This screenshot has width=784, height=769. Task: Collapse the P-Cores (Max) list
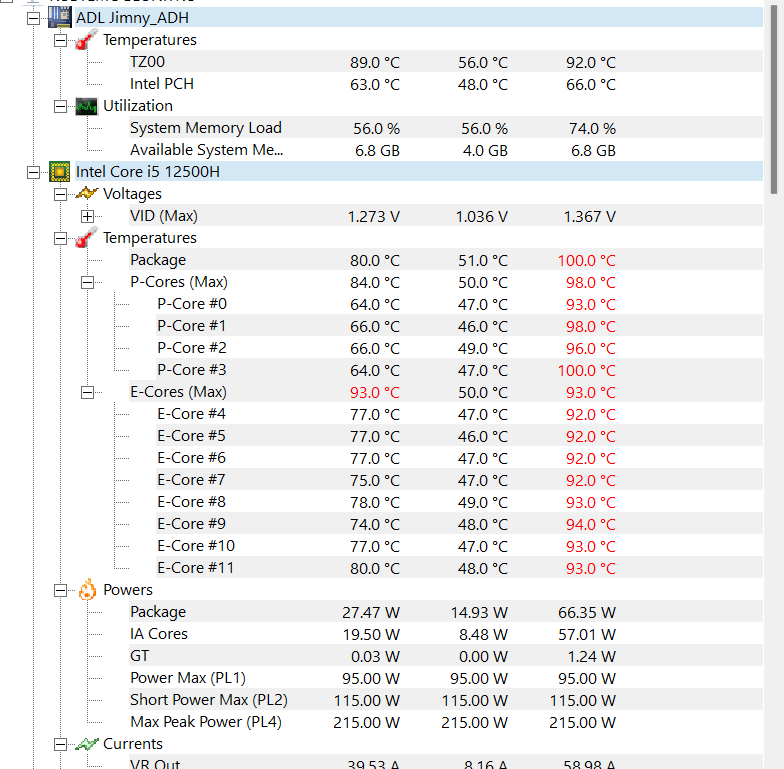pos(87,282)
